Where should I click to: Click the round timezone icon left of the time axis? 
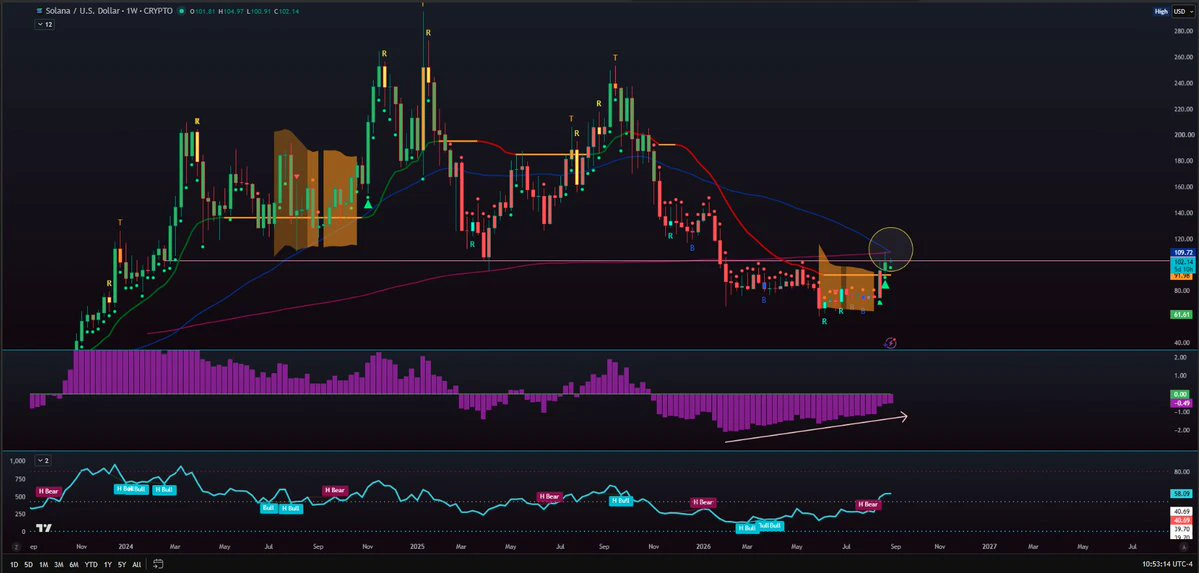(15, 547)
